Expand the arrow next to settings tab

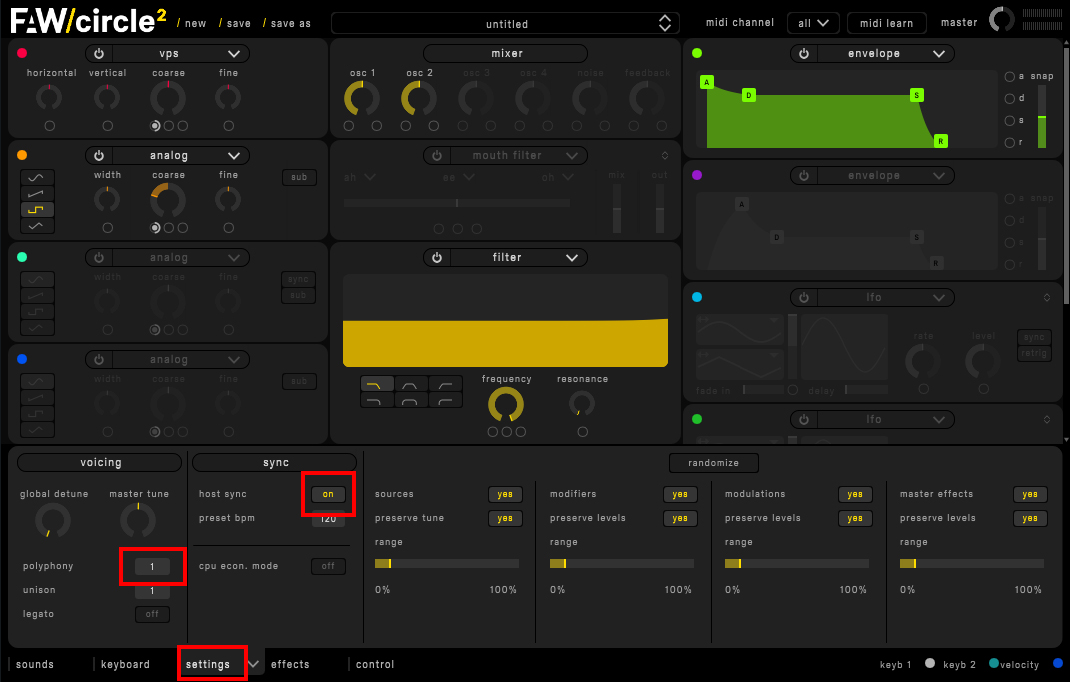click(254, 664)
